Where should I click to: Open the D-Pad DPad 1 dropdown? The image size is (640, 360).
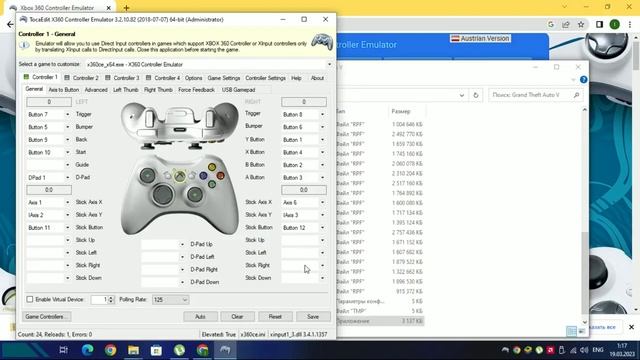coord(67,178)
